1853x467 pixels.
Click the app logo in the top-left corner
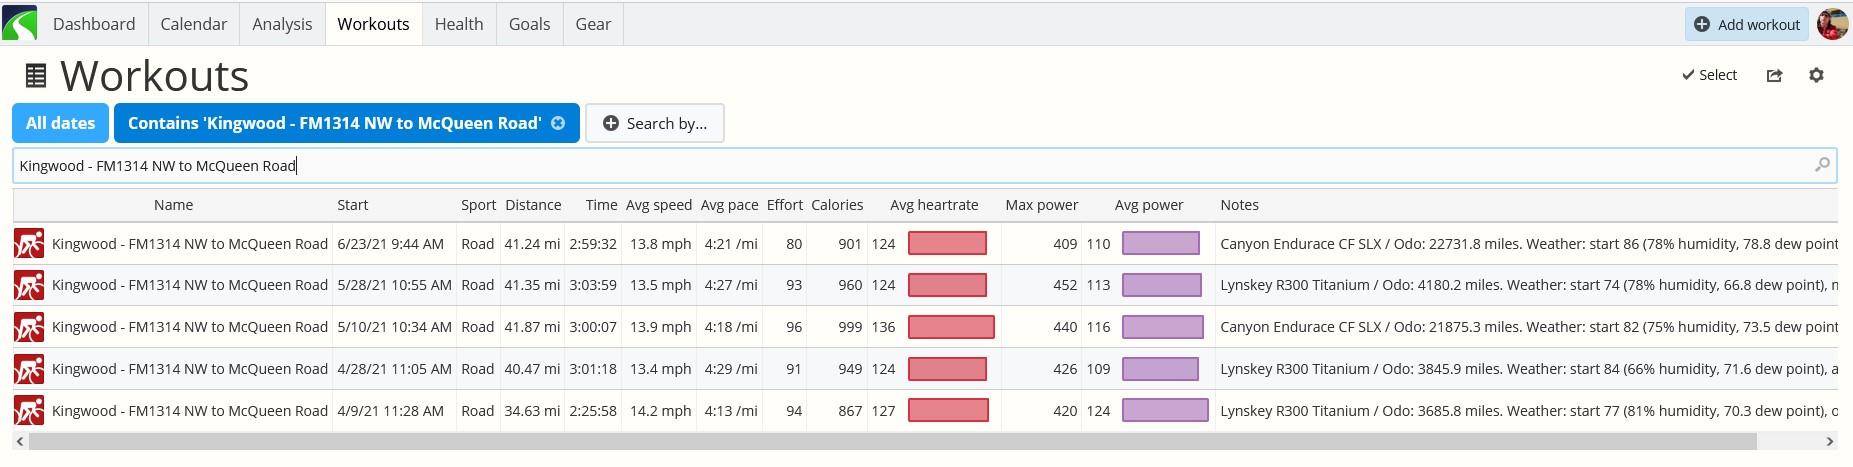pyautogui.click(x=20, y=23)
